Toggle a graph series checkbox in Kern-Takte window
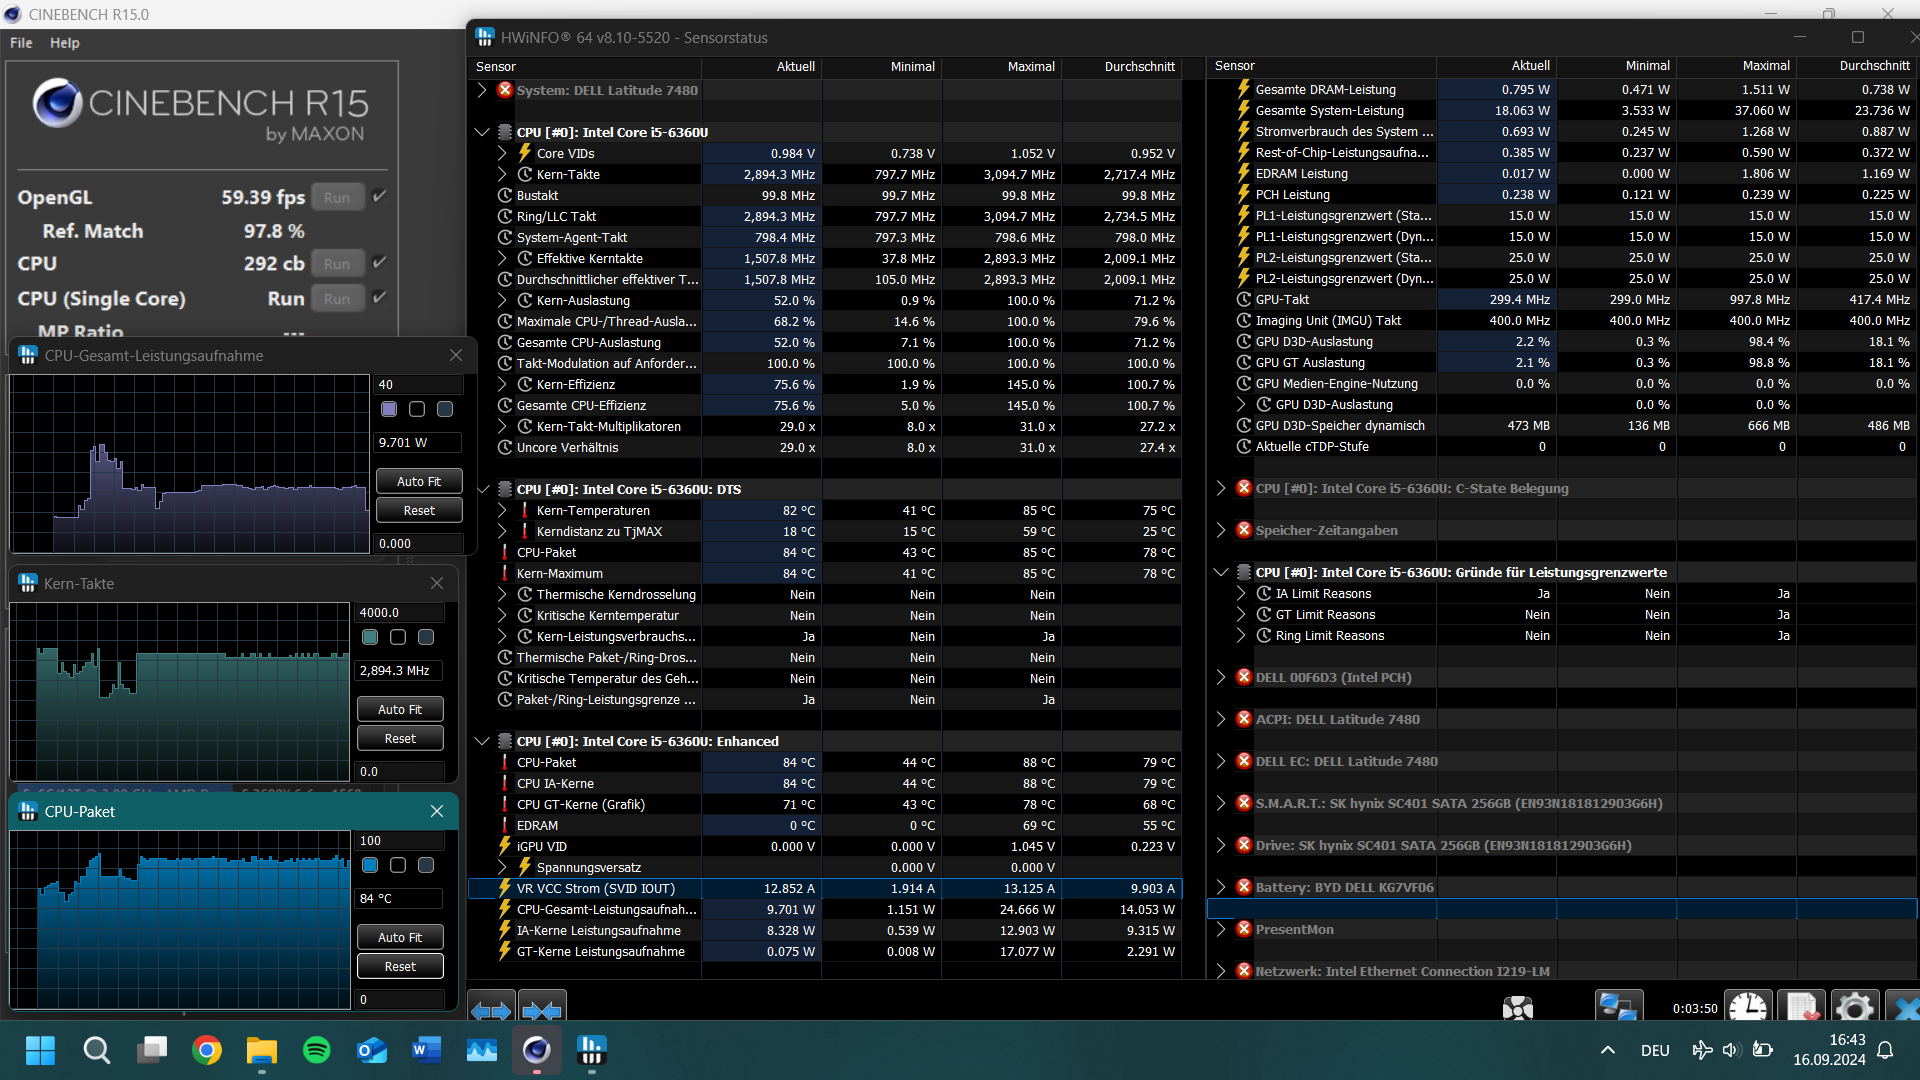This screenshot has height=1080, width=1920. (370, 637)
